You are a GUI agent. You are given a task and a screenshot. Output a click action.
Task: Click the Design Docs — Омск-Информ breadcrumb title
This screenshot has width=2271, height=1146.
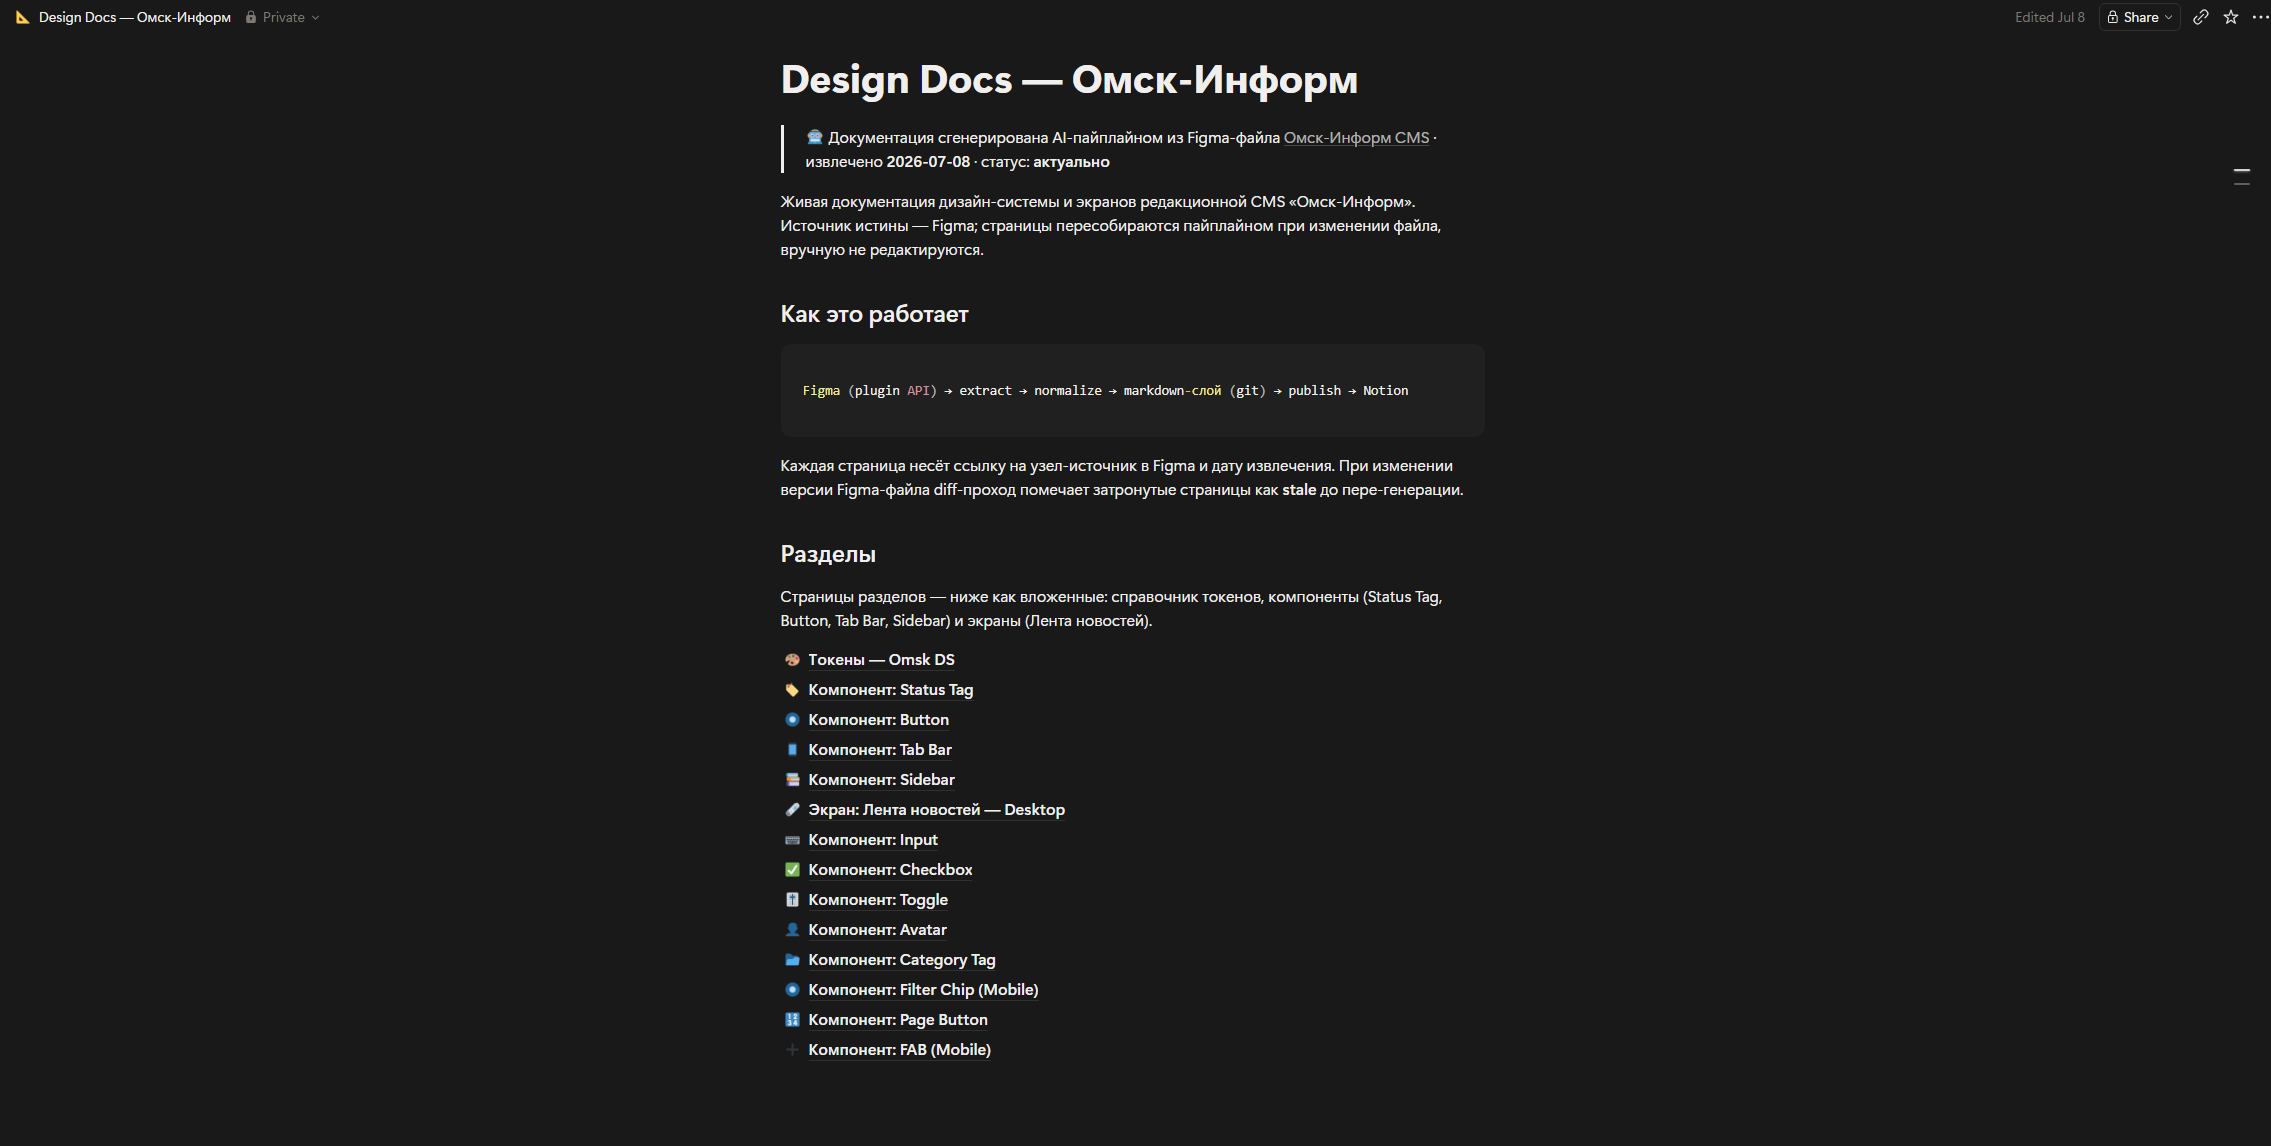coord(135,17)
